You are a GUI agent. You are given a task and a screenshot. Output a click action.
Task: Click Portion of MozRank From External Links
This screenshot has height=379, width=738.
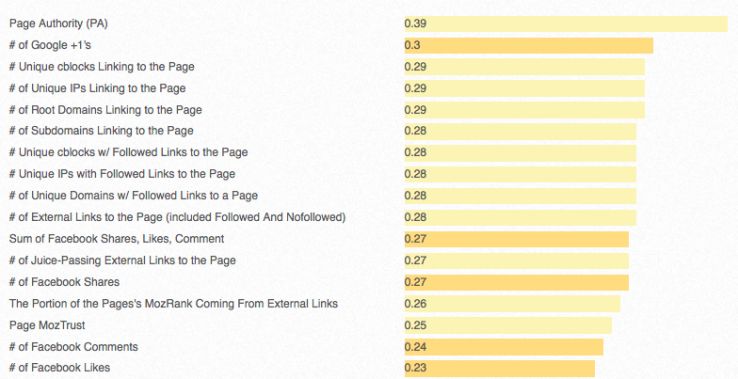(x=173, y=304)
